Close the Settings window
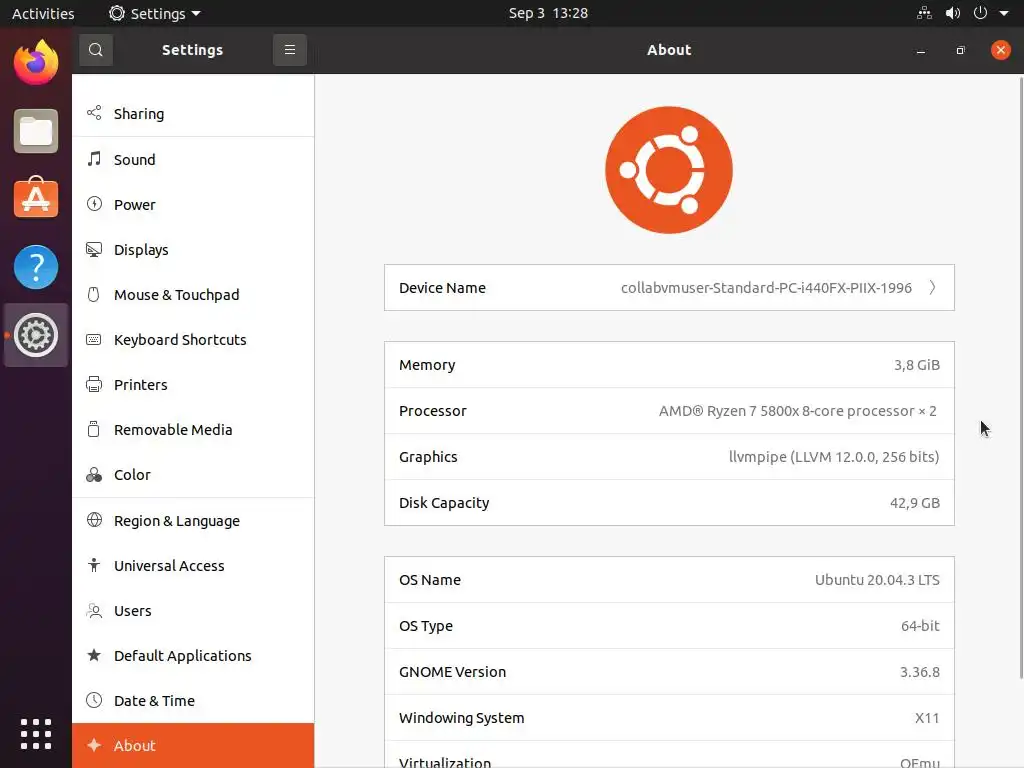1024x768 pixels. pos(1000,50)
